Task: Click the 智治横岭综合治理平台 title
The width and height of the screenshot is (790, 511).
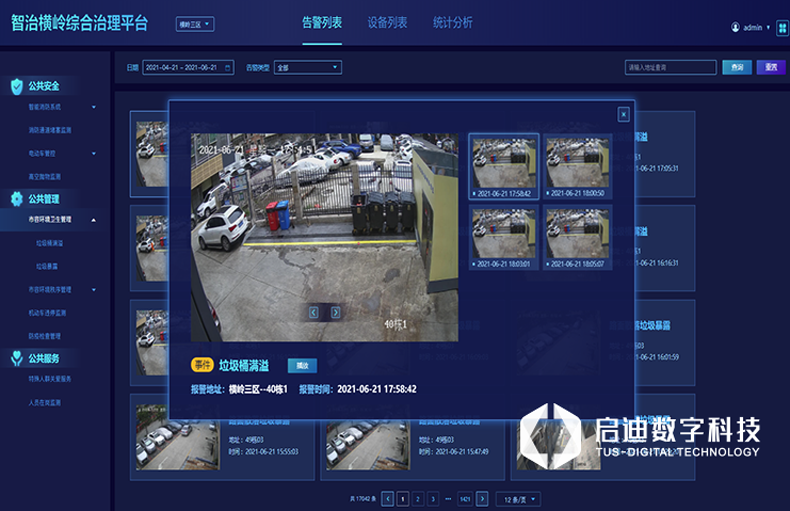Action: click(x=80, y=23)
